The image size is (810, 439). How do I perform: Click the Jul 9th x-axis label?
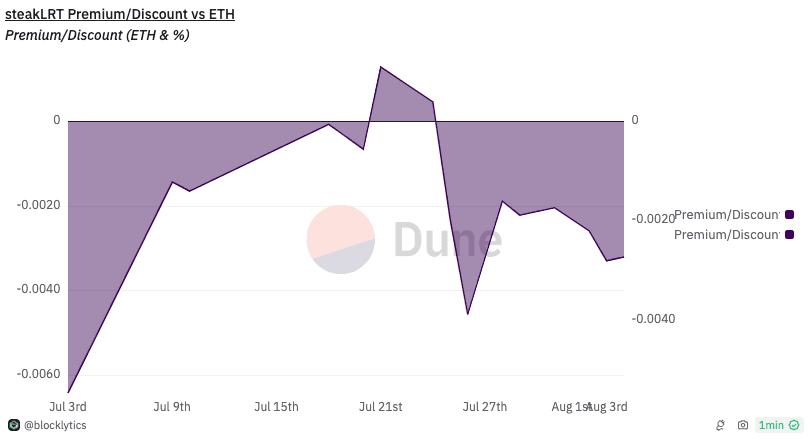pyautogui.click(x=172, y=406)
